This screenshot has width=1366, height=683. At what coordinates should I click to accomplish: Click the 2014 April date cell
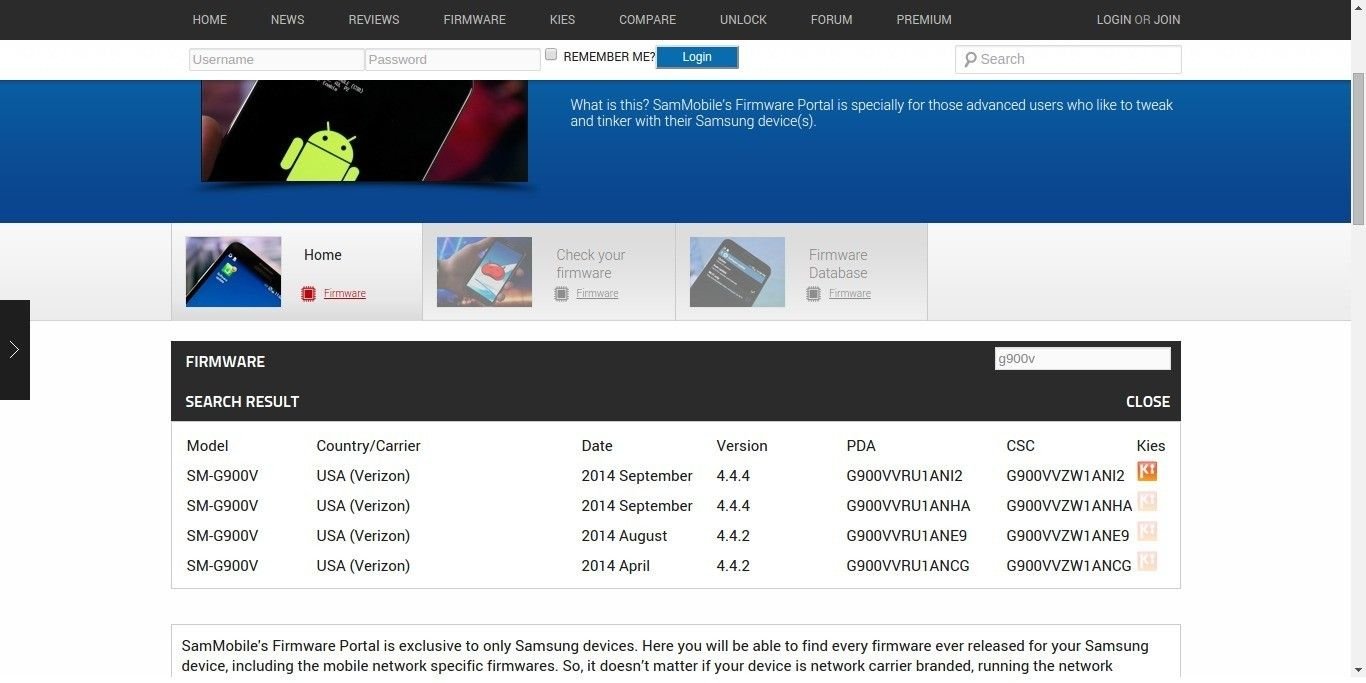(x=616, y=566)
